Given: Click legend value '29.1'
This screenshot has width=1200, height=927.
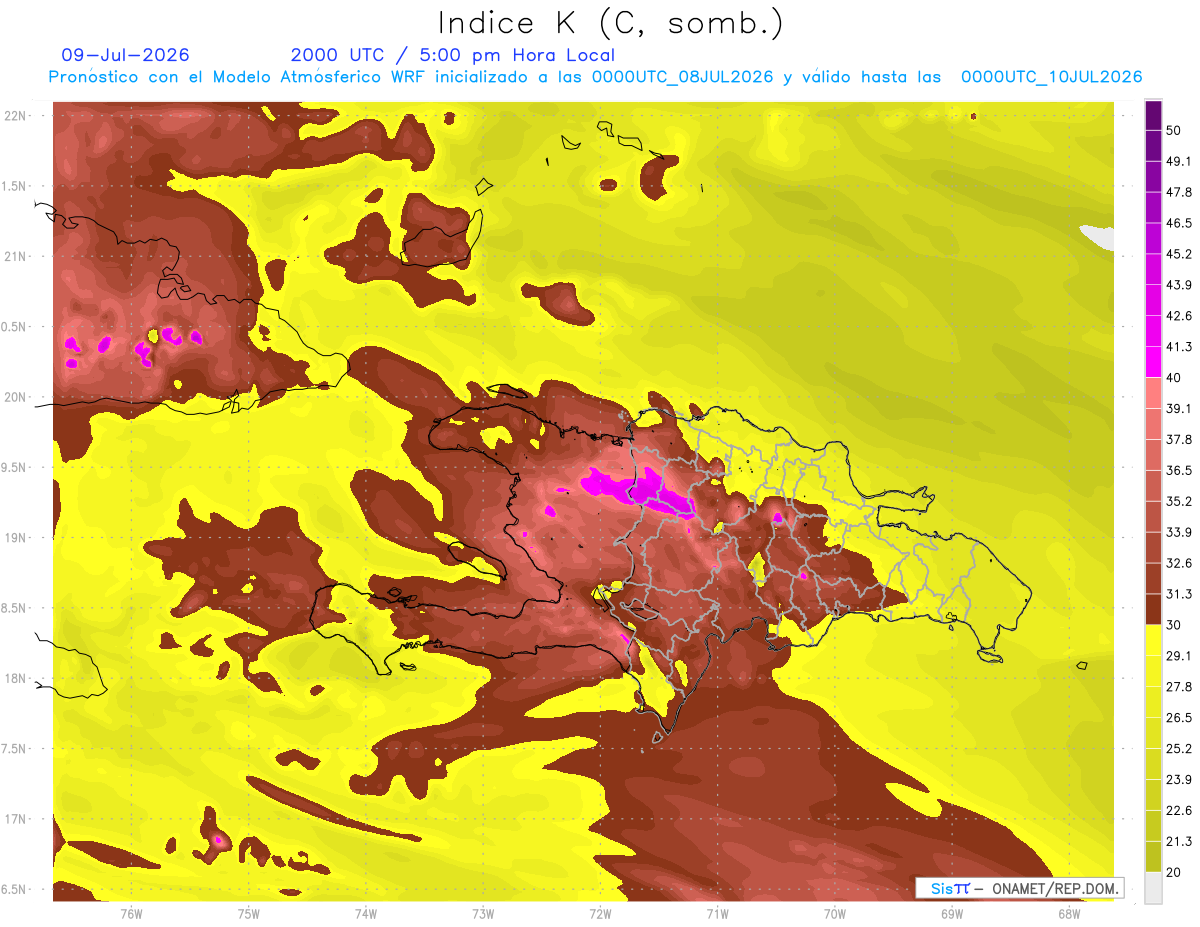Looking at the screenshot, I should point(1178,656).
